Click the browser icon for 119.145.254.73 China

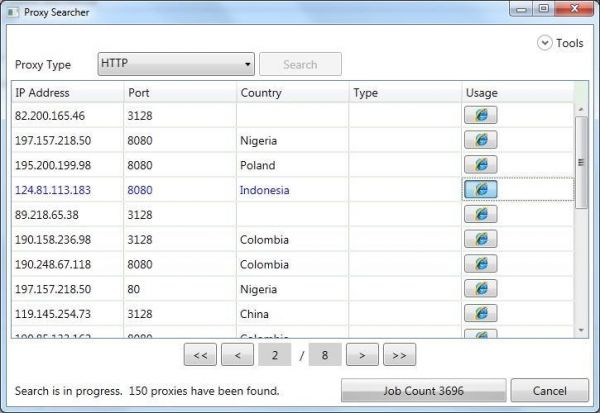pos(480,313)
